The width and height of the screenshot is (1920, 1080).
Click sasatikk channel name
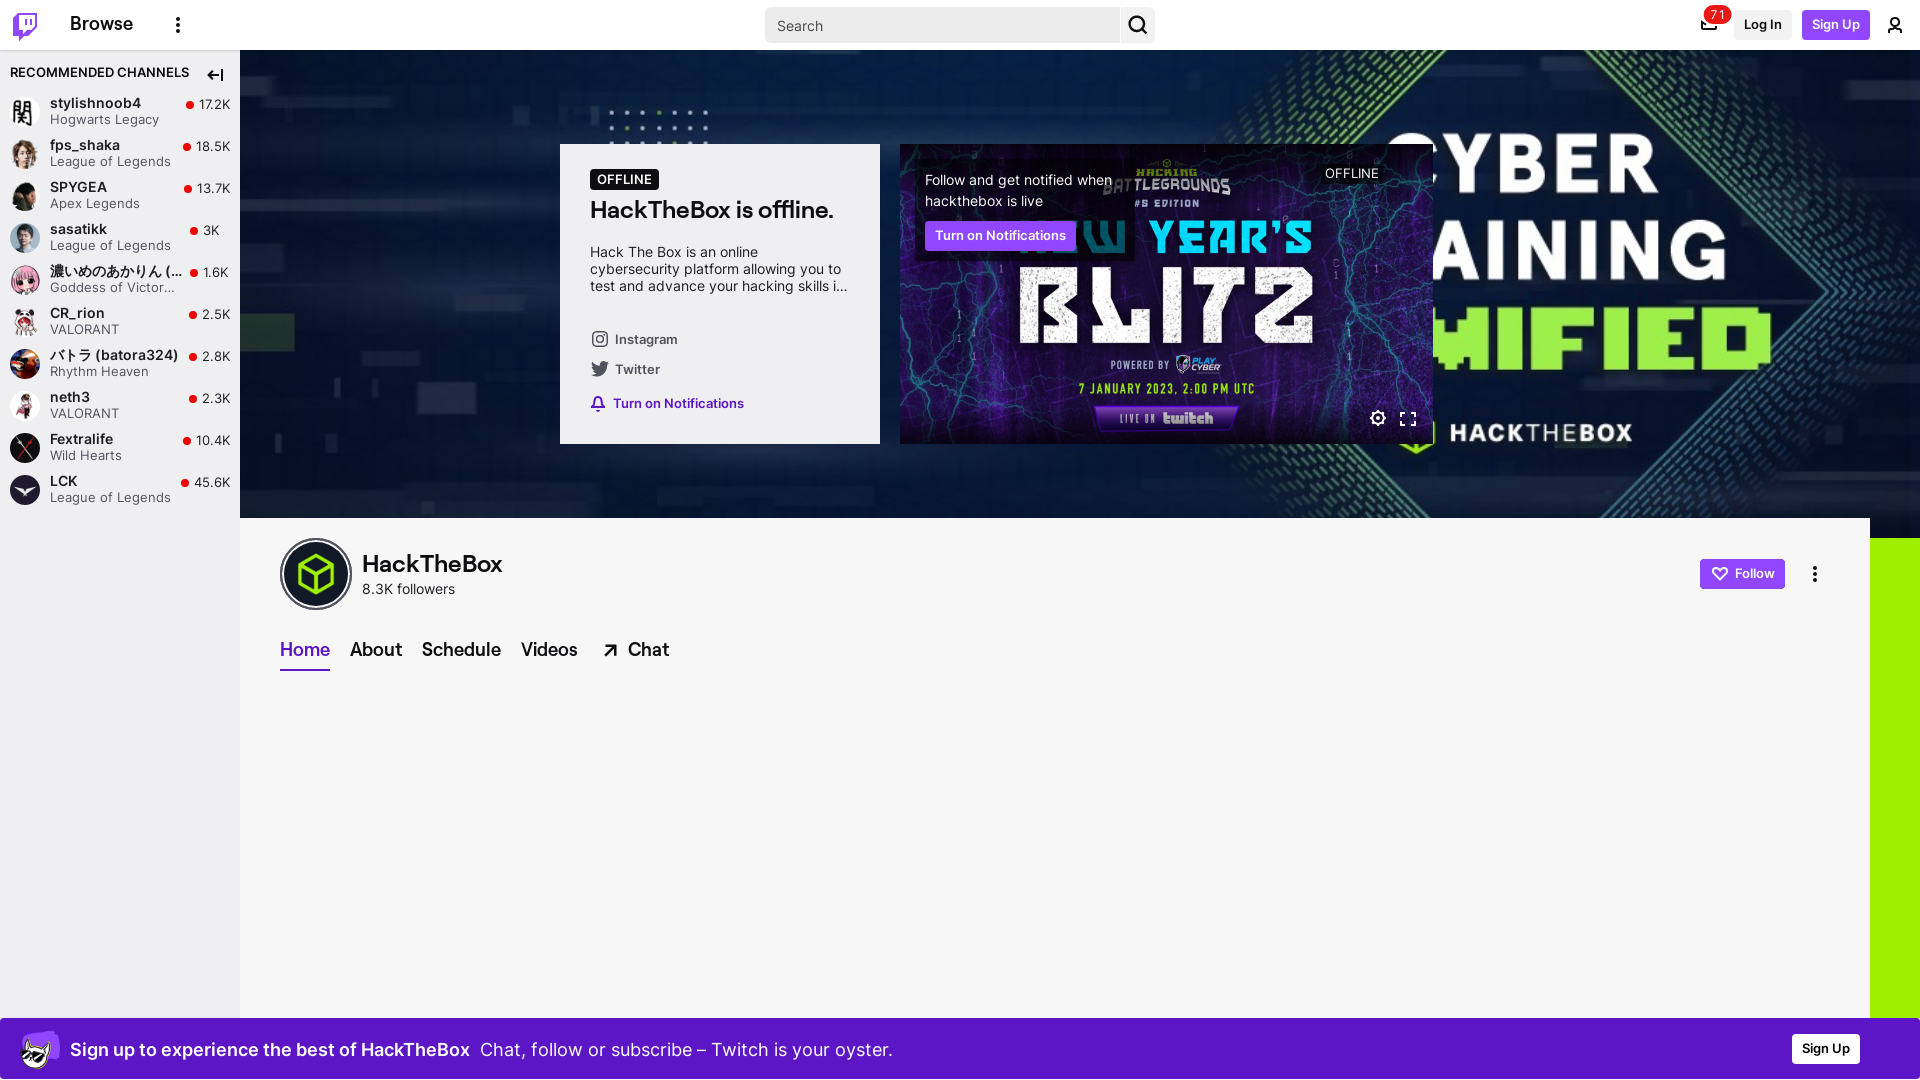[x=78, y=229]
